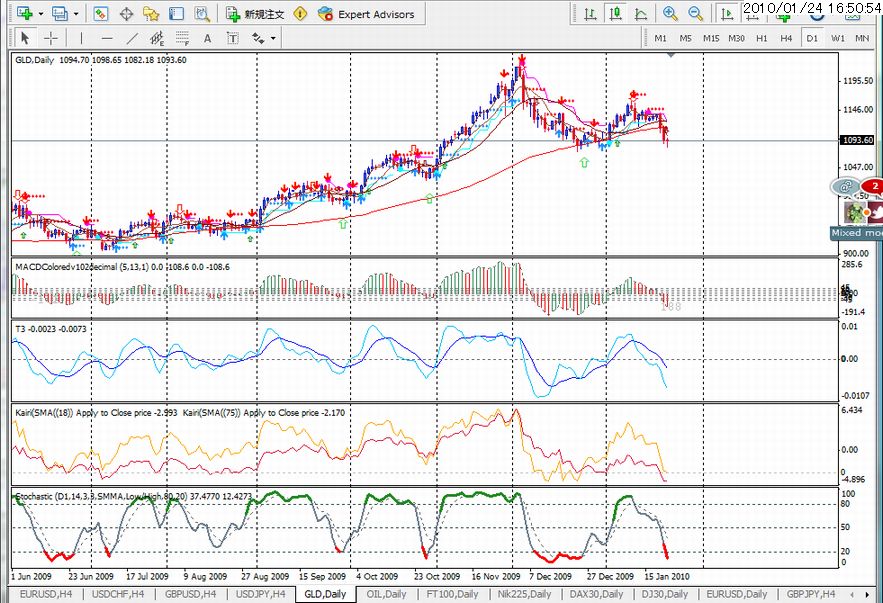Set timeframe to W1
This screenshot has width=883, height=603.
point(837,38)
